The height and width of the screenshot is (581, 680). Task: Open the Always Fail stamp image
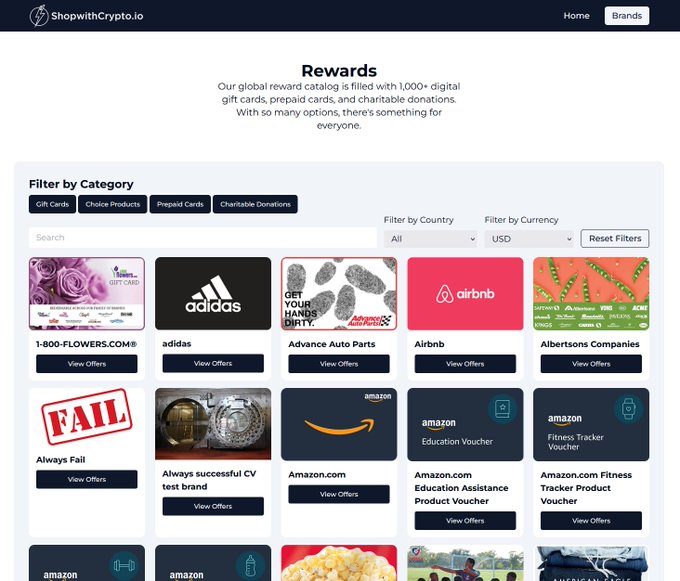[87, 417]
